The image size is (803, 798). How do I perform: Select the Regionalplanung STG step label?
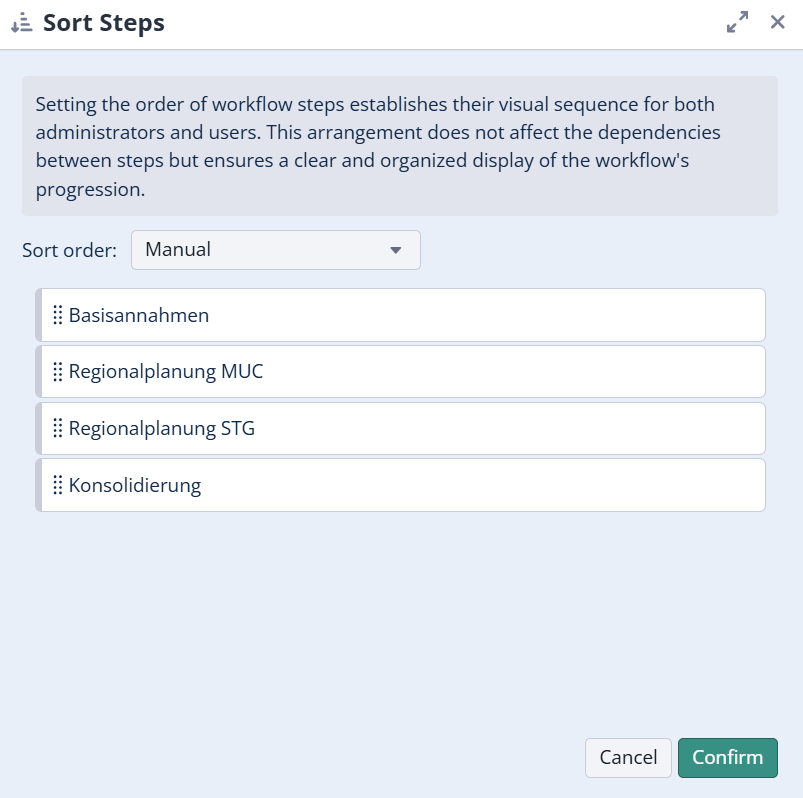click(162, 429)
